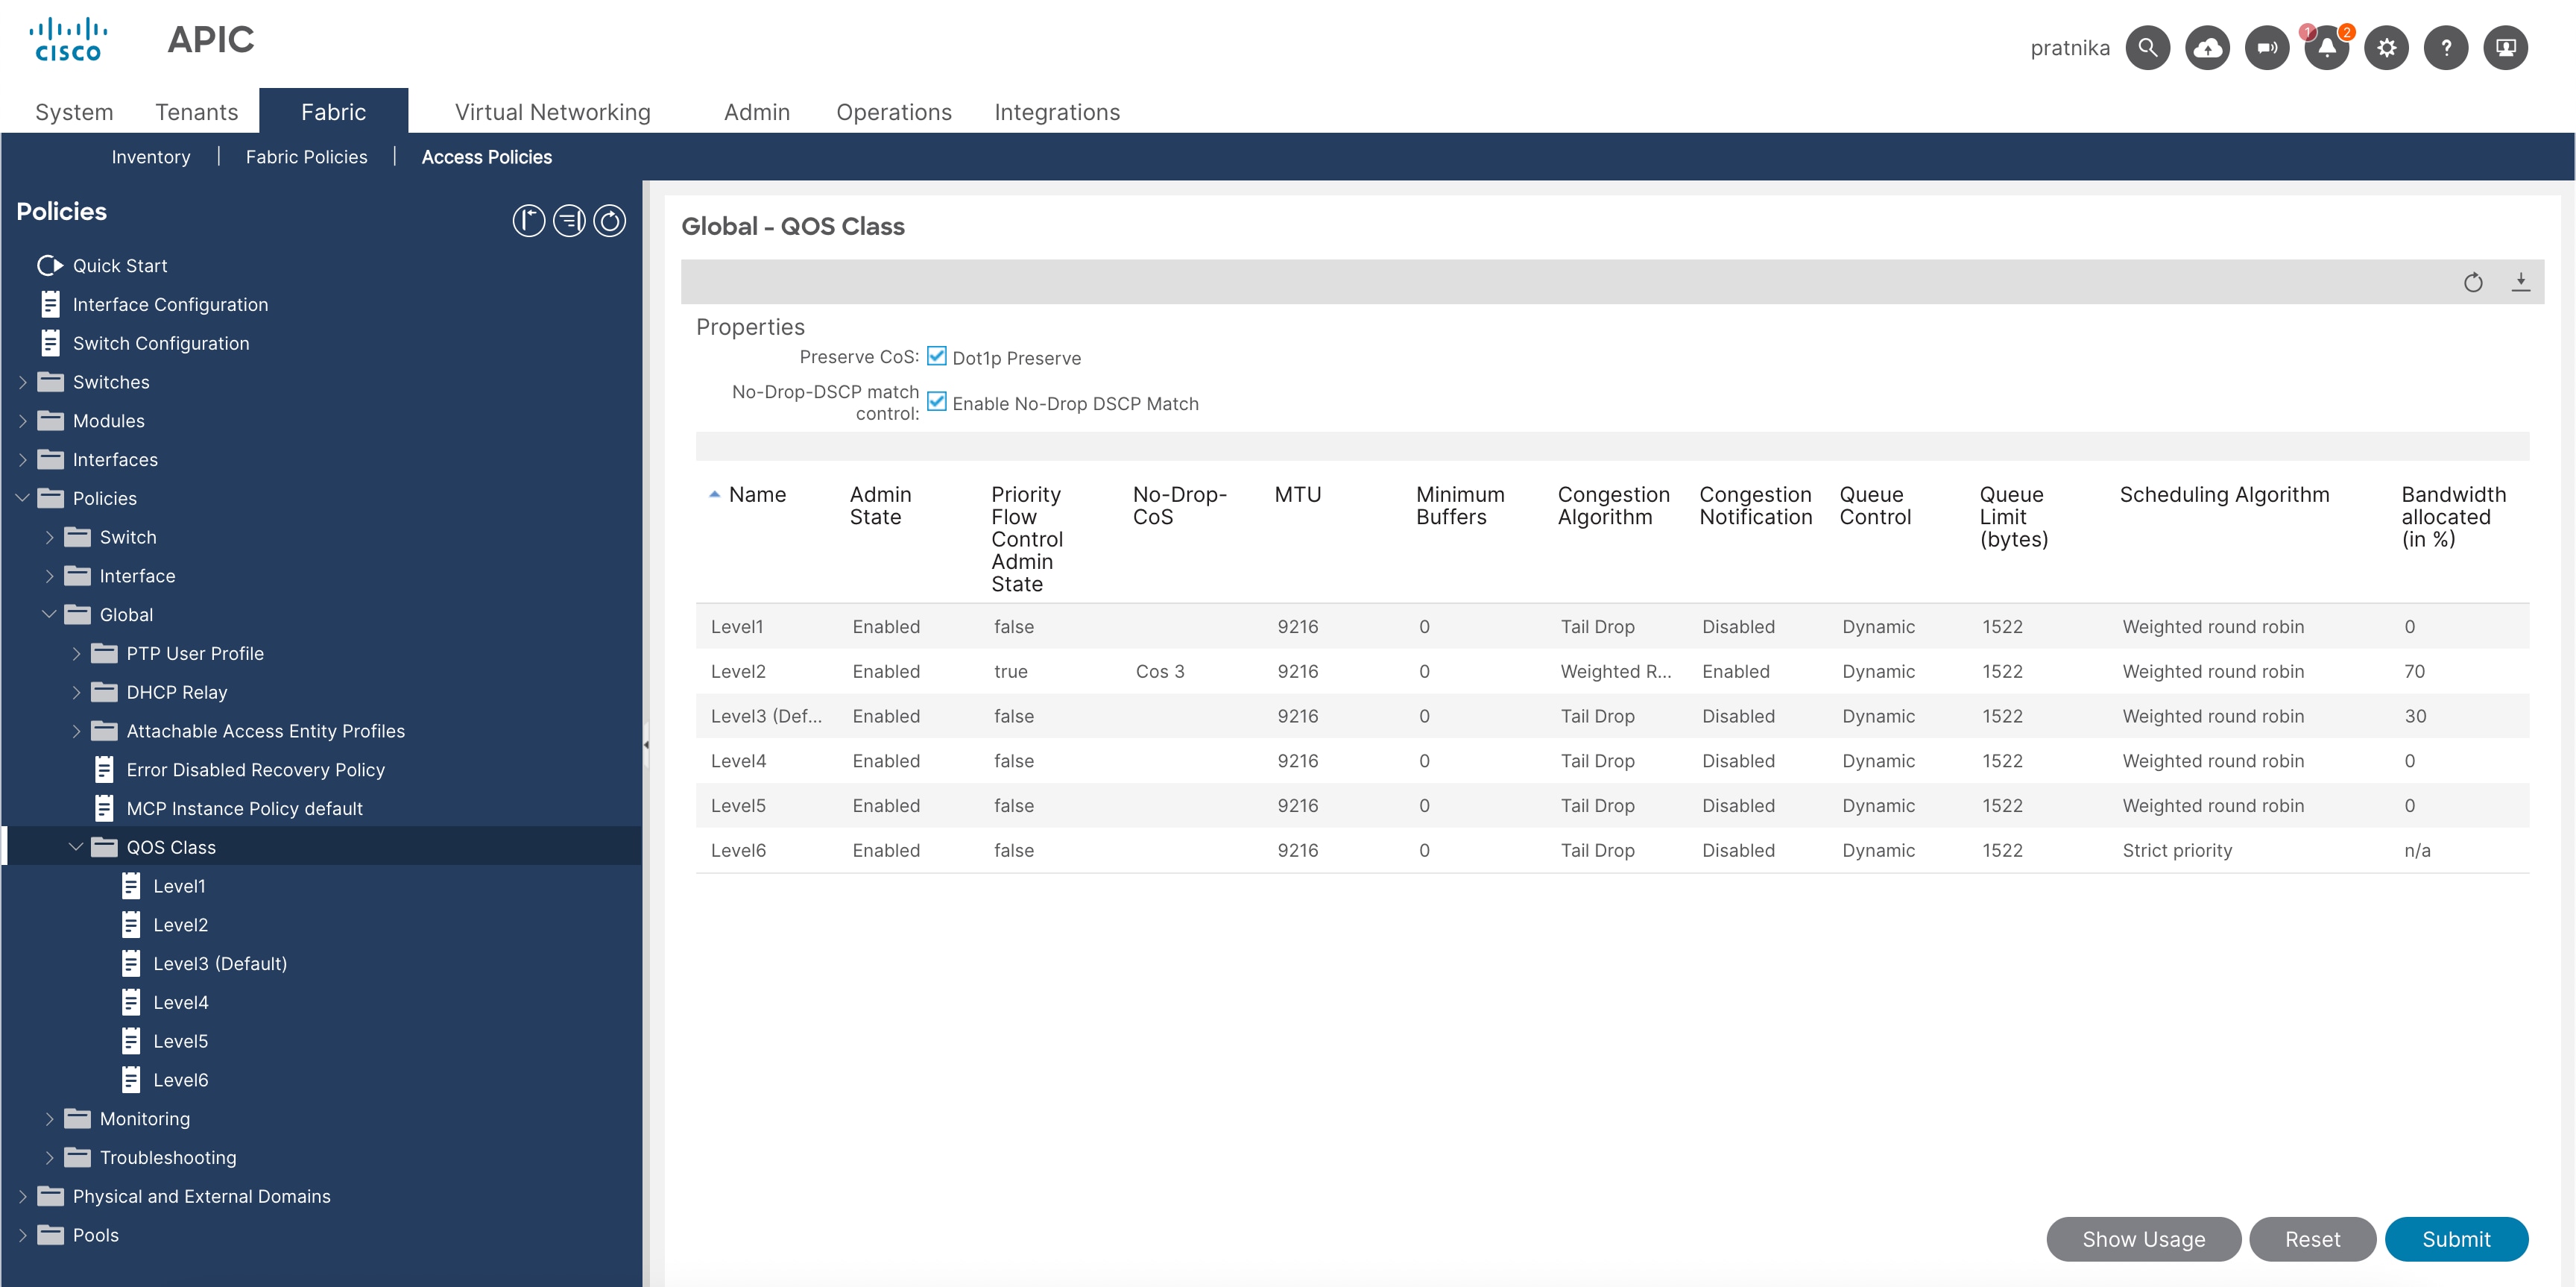Image resolution: width=2576 pixels, height=1287 pixels.
Task: Click the Show Usage button
Action: tap(2143, 1239)
